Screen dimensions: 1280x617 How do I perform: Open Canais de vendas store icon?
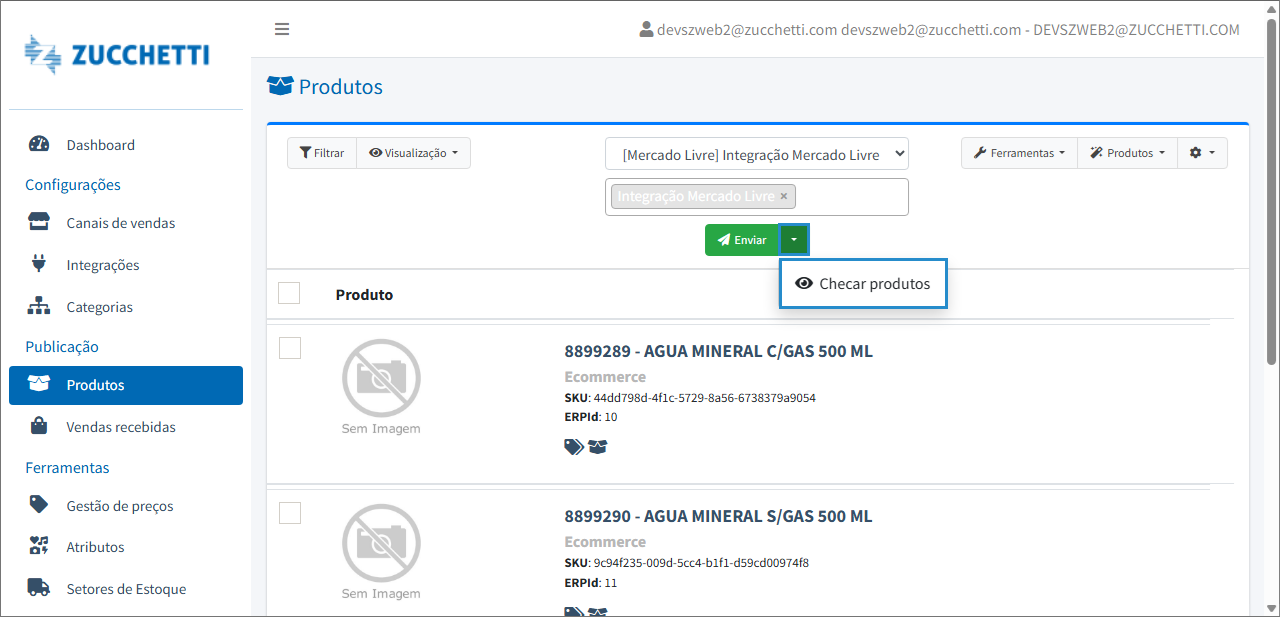click(x=39, y=223)
